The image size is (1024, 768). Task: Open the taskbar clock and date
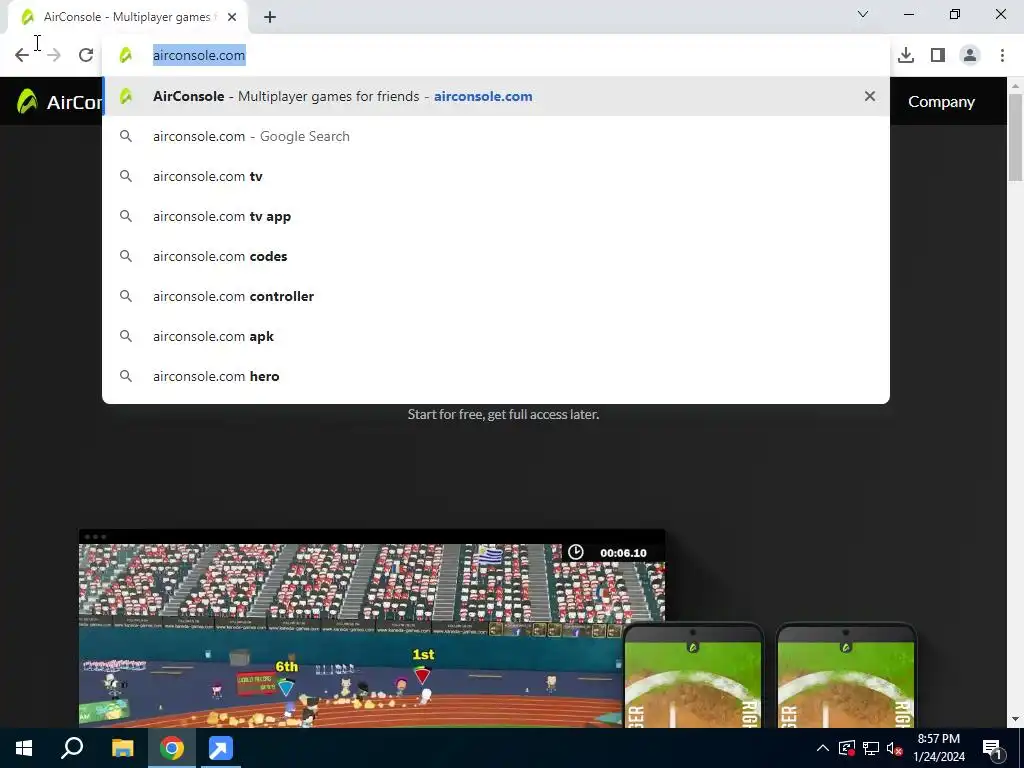938,748
